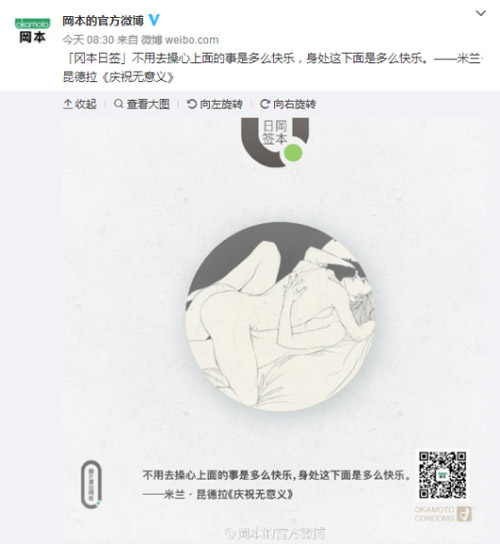Image resolution: width=500 pixels, height=545 pixels.
Task: Collapse the image with 收起
Action: [80, 104]
